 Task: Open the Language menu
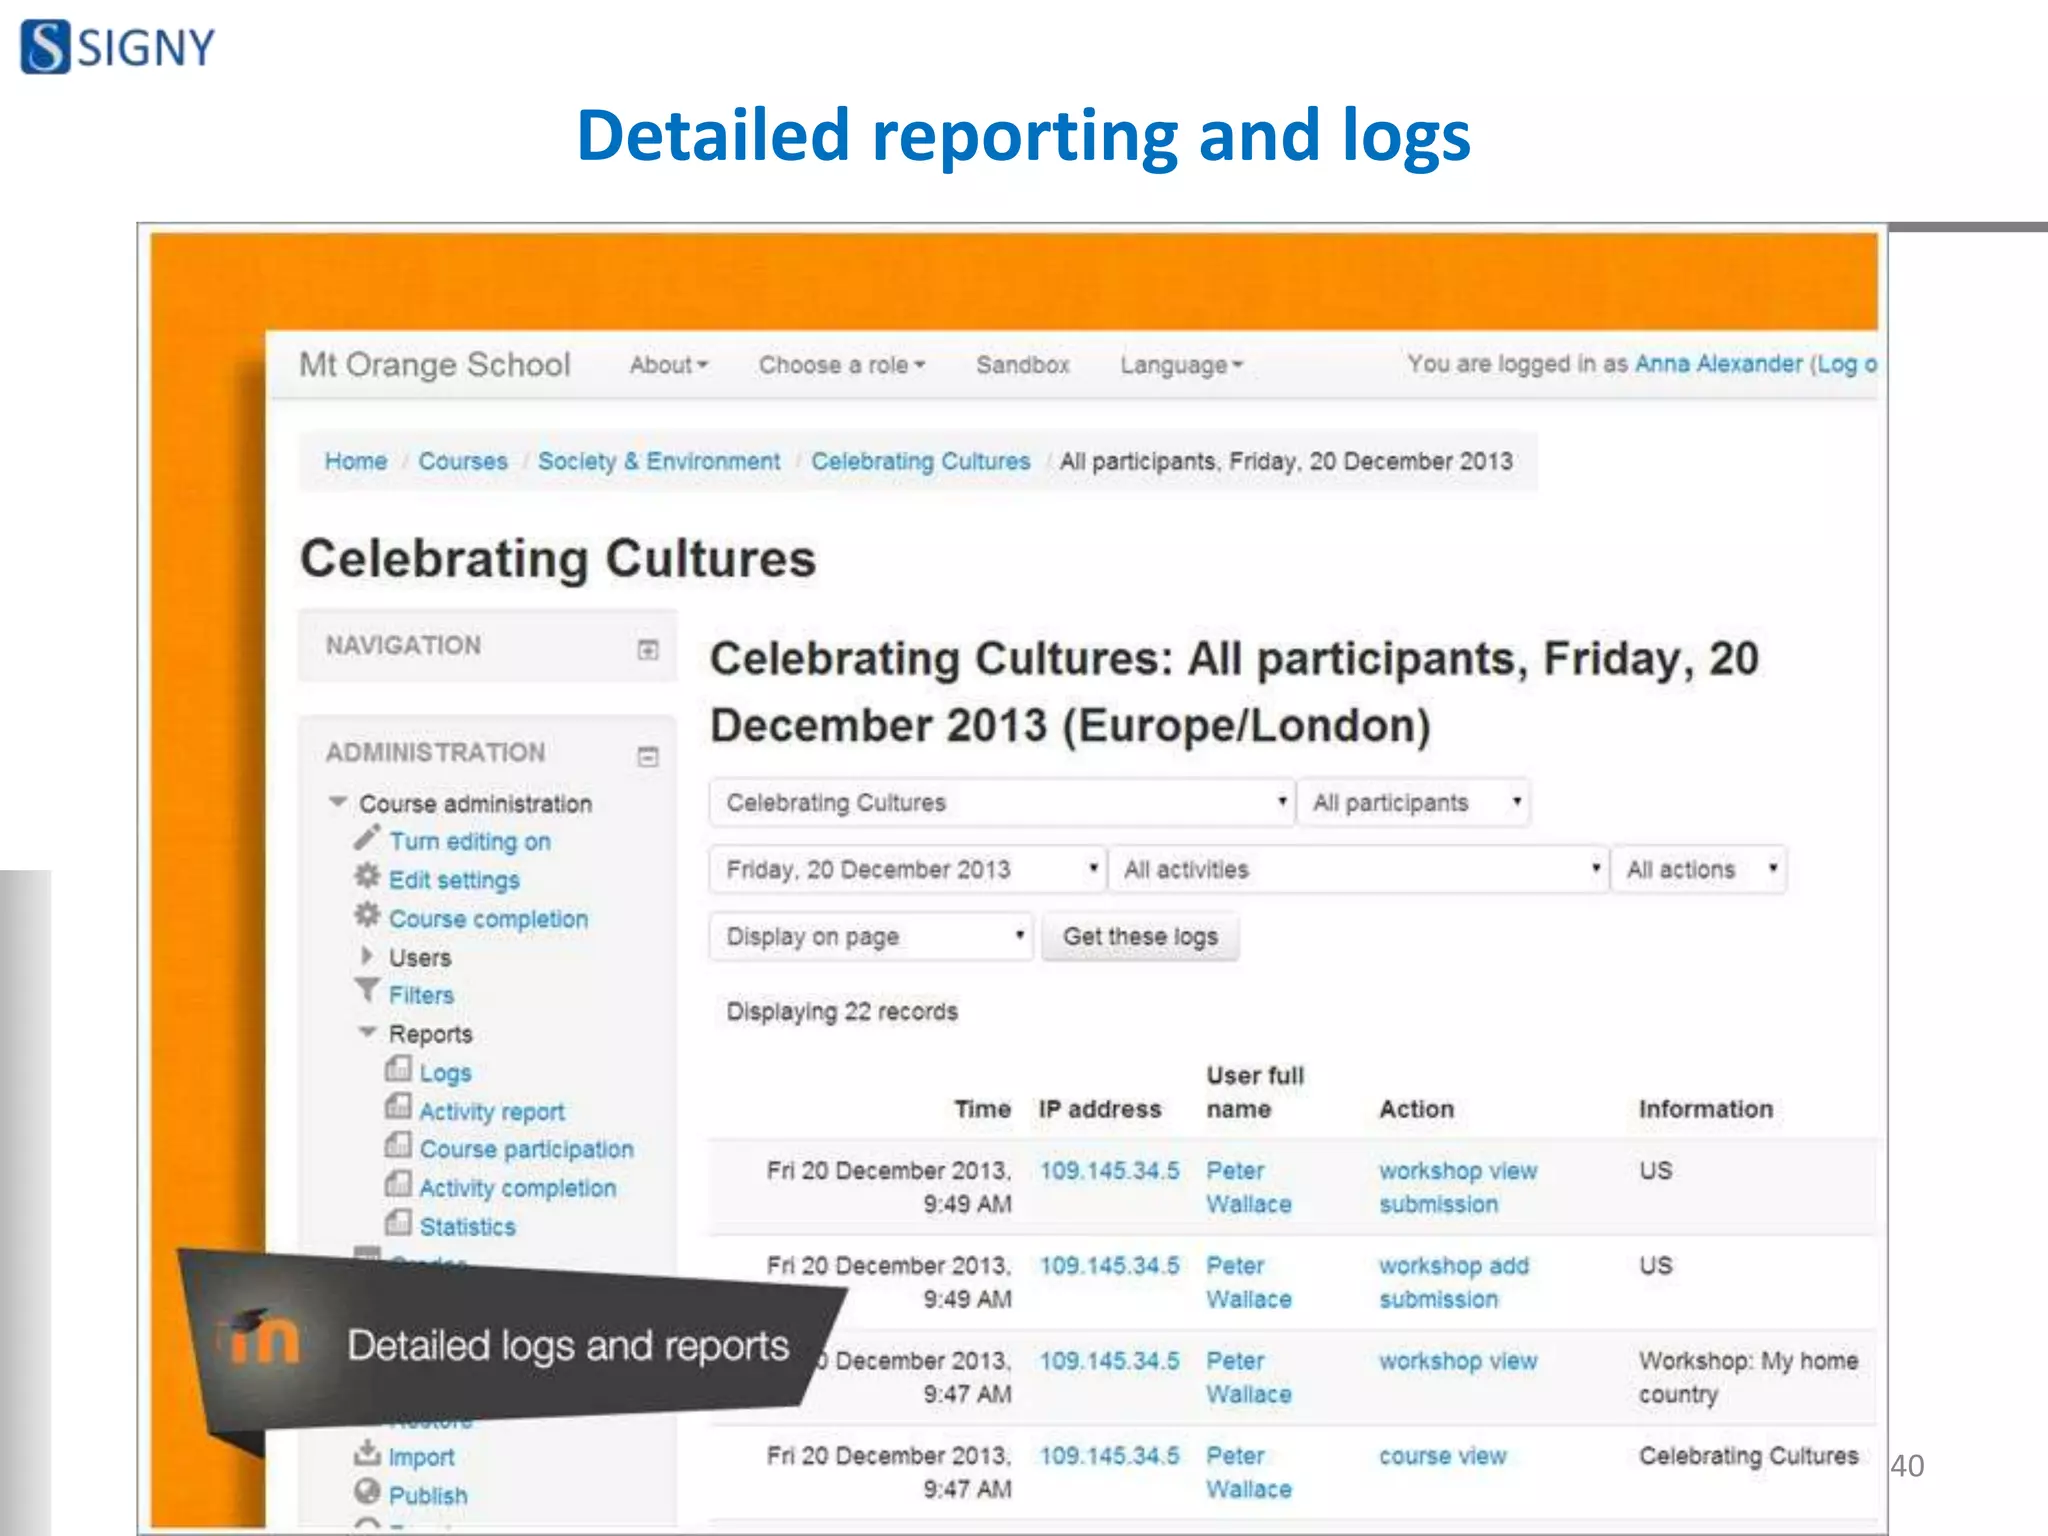click(x=1181, y=365)
